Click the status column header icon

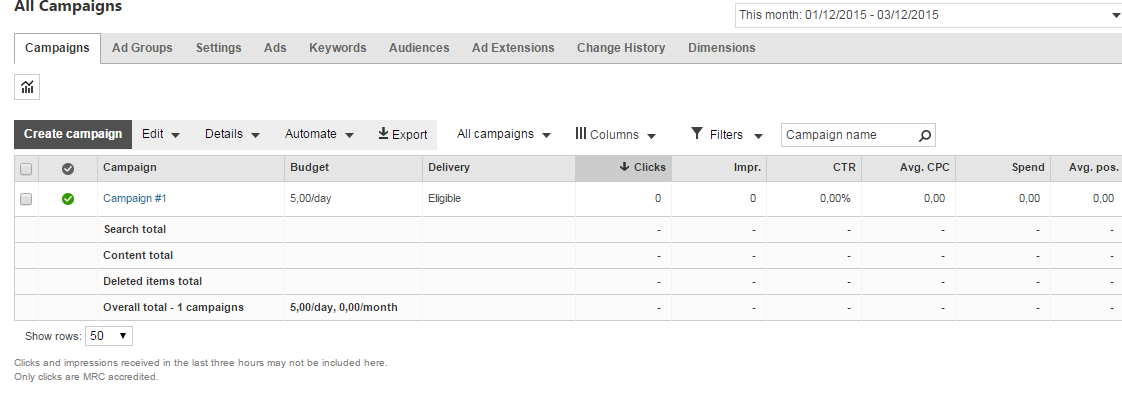68,168
